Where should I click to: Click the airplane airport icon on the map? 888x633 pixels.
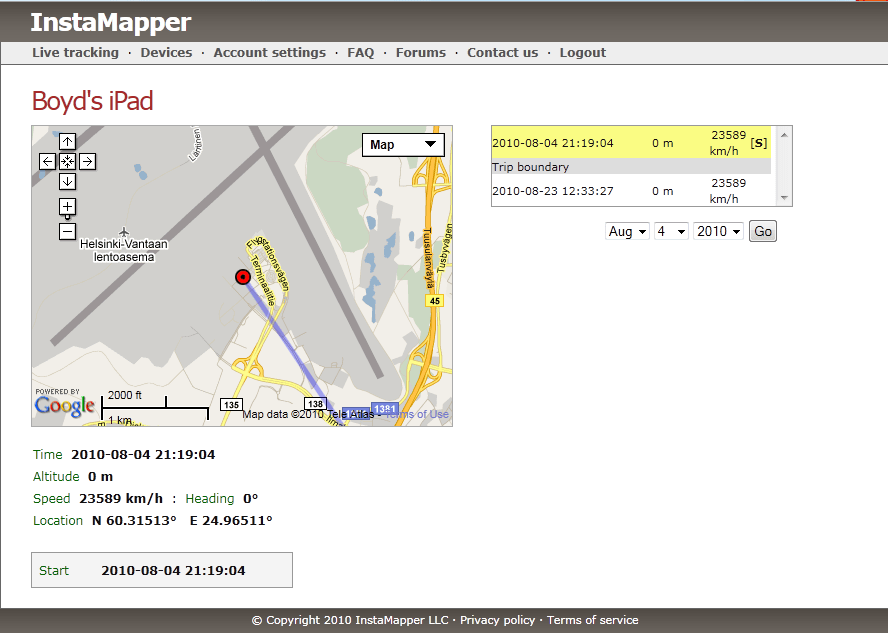point(124,232)
